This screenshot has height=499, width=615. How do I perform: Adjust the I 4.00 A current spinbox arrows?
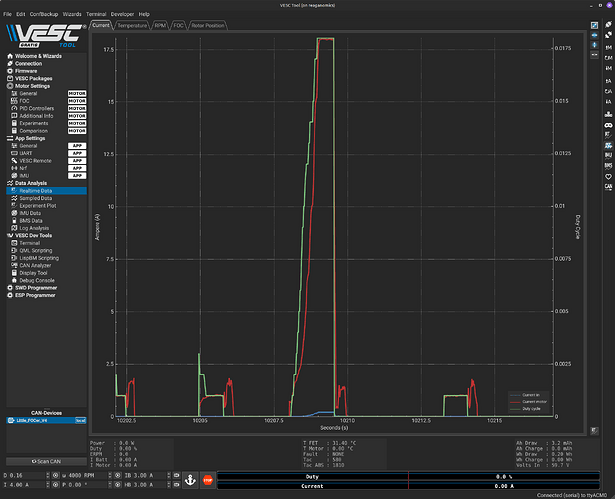(x=47, y=485)
